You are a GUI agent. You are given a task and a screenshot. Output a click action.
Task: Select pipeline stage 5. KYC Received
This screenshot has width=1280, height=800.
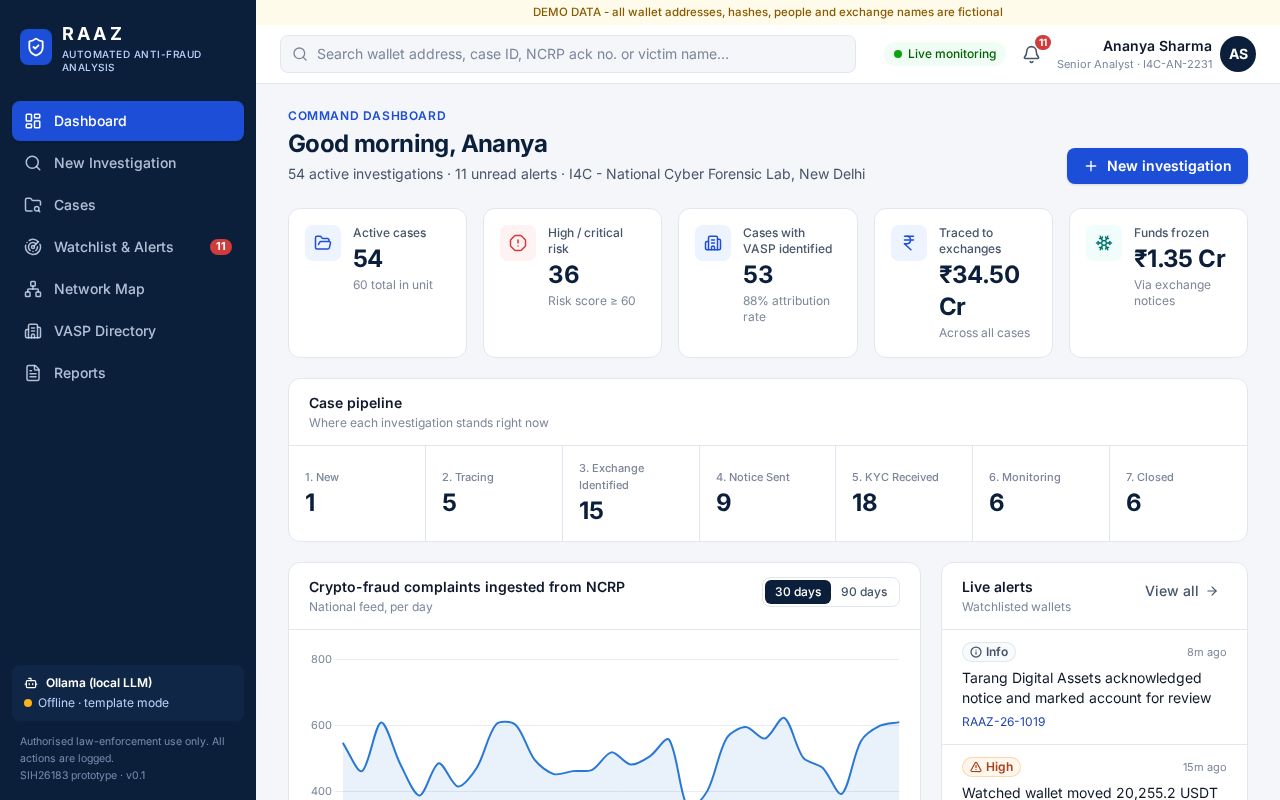[904, 494]
